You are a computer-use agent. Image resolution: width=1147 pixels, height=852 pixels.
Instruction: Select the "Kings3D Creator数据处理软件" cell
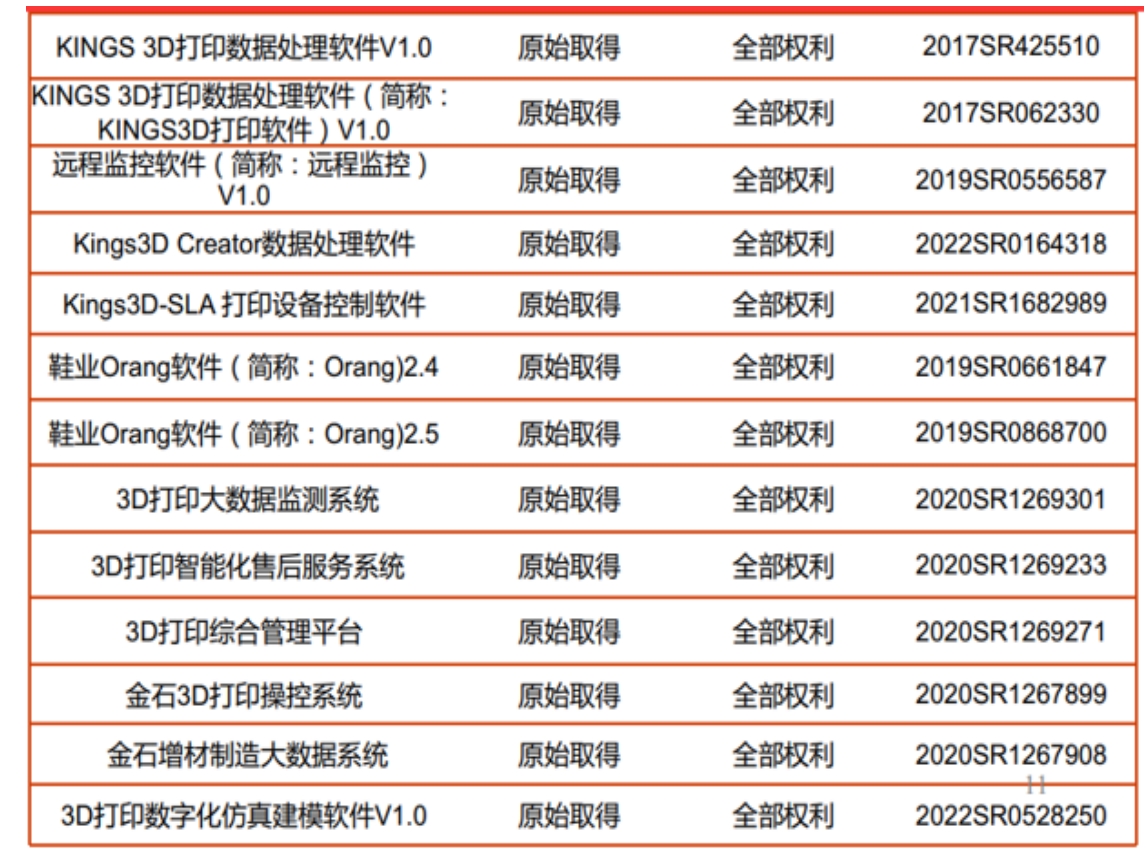(244, 244)
